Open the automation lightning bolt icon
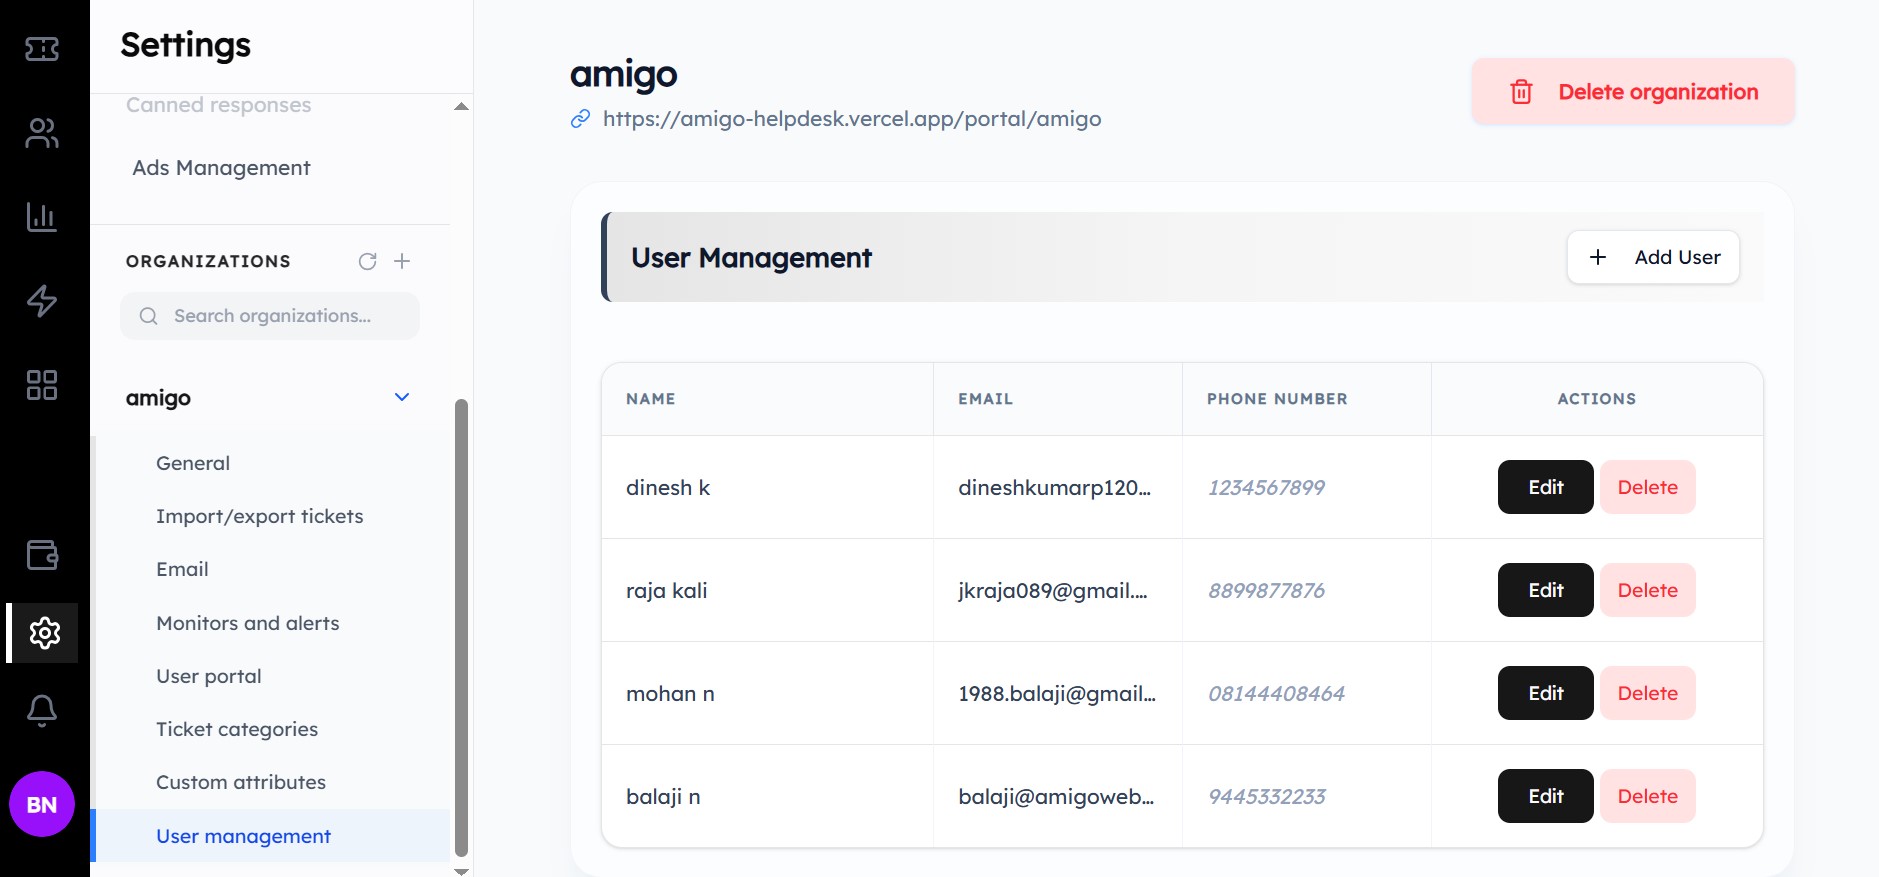 [42, 301]
